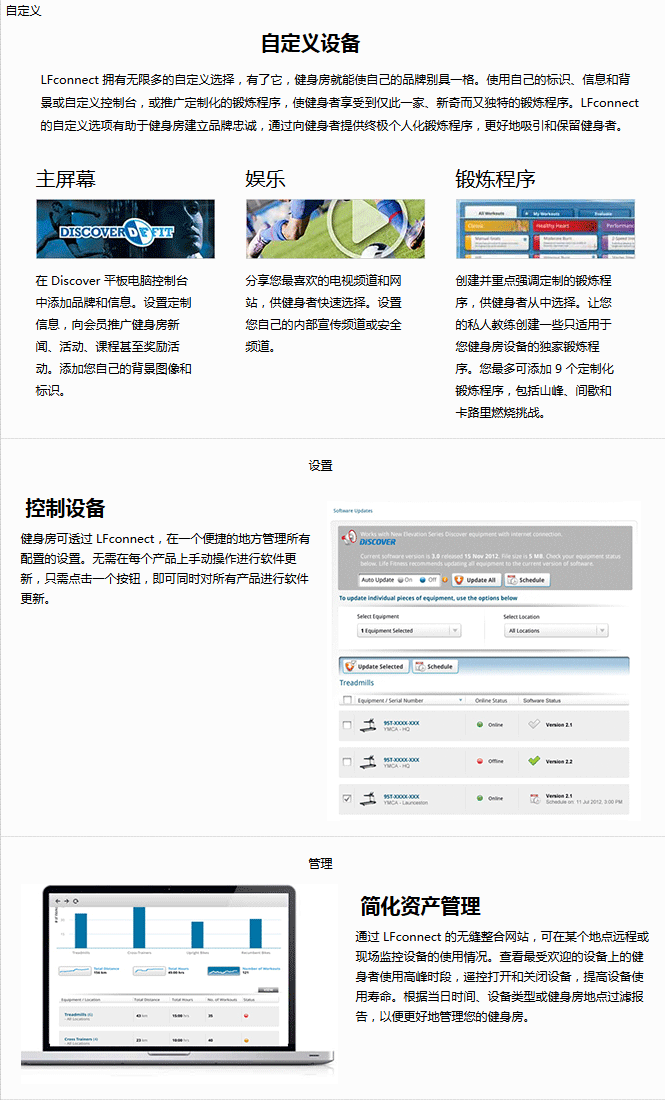Select the Auto Update Off radio button

tap(422, 580)
